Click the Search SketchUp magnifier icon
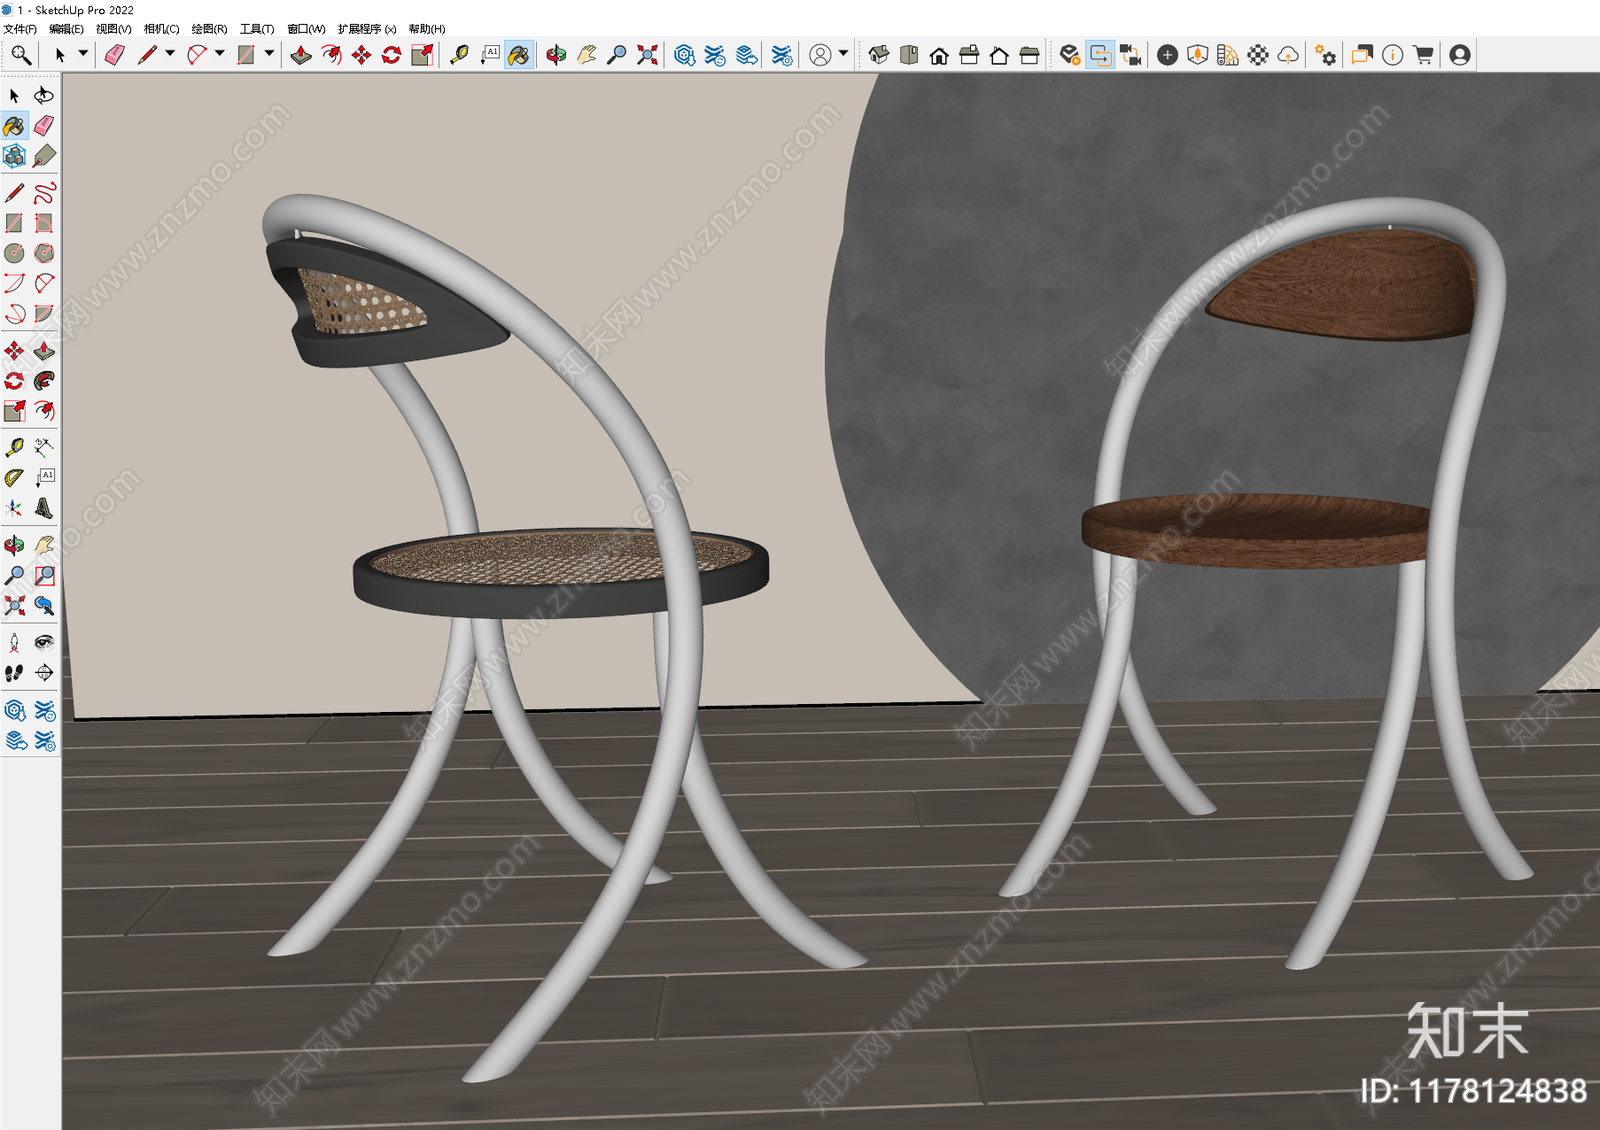 (21, 55)
